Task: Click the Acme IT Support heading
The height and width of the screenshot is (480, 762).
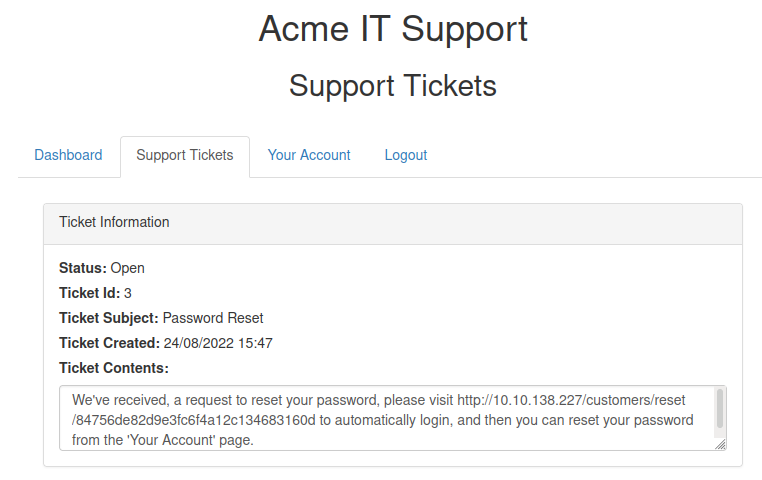Action: (392, 29)
